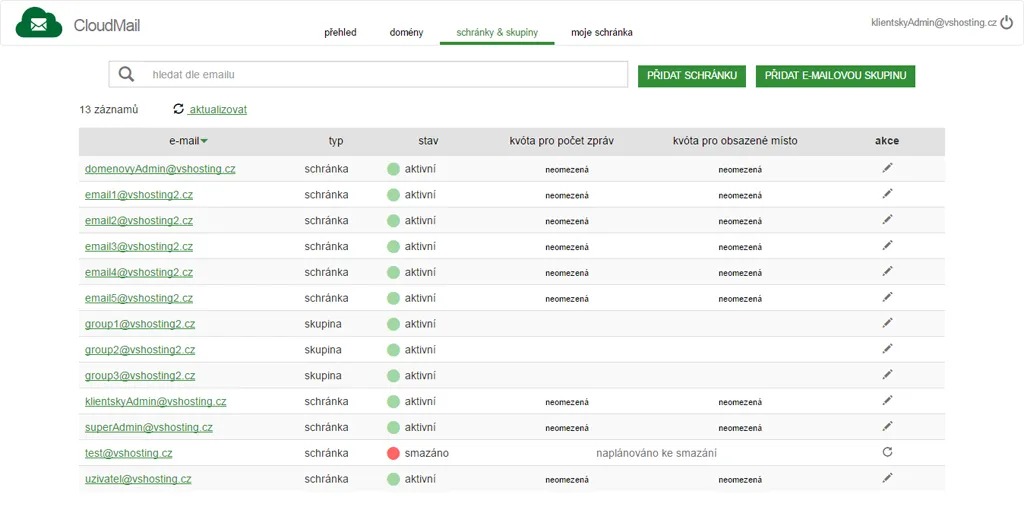Viewport: 1024px width, 520px height.
Task: Open the email1@vshosting2.cz link
Action: (x=138, y=195)
